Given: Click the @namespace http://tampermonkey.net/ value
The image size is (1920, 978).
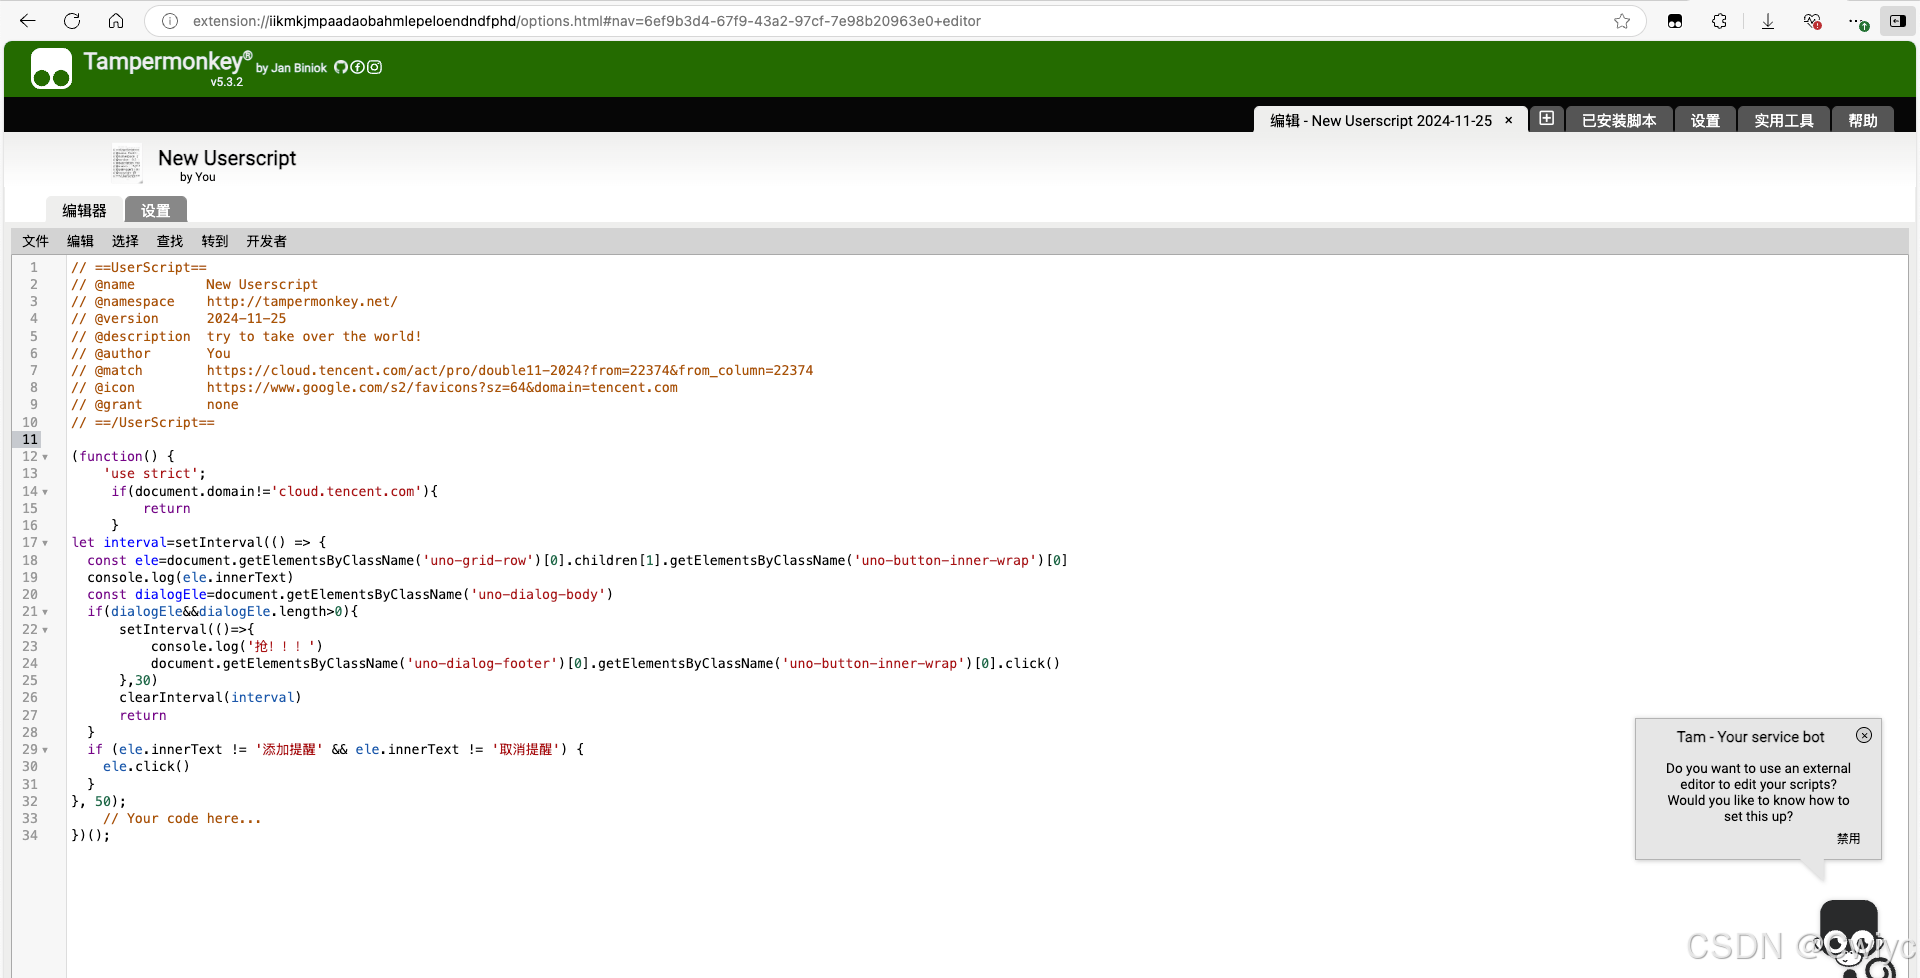Looking at the screenshot, I should pos(302,301).
